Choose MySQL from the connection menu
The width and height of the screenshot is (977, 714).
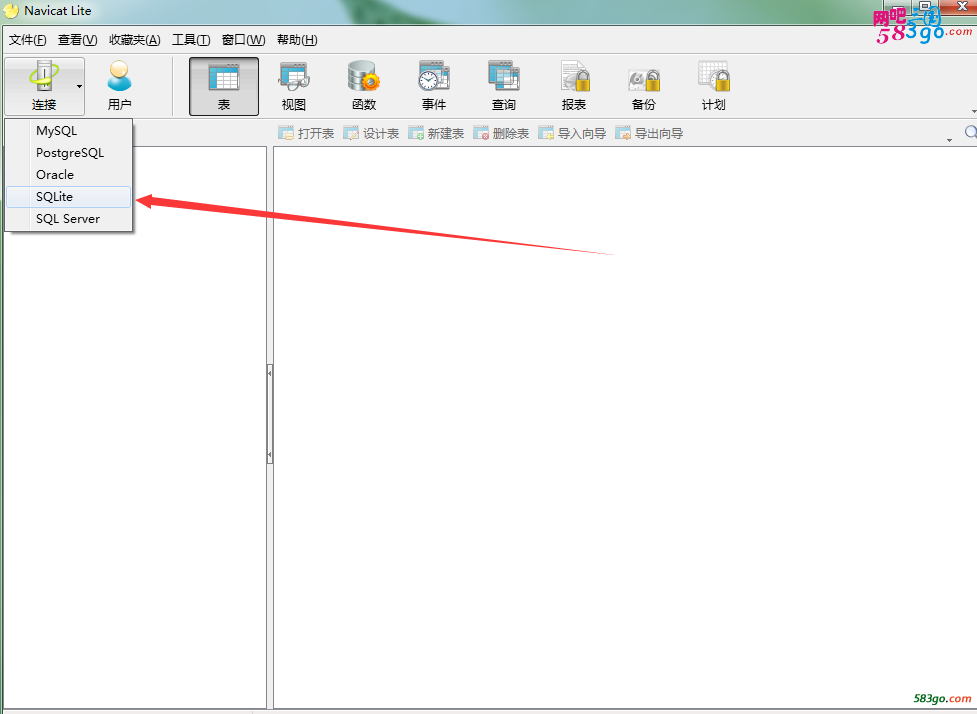pyautogui.click(x=69, y=131)
